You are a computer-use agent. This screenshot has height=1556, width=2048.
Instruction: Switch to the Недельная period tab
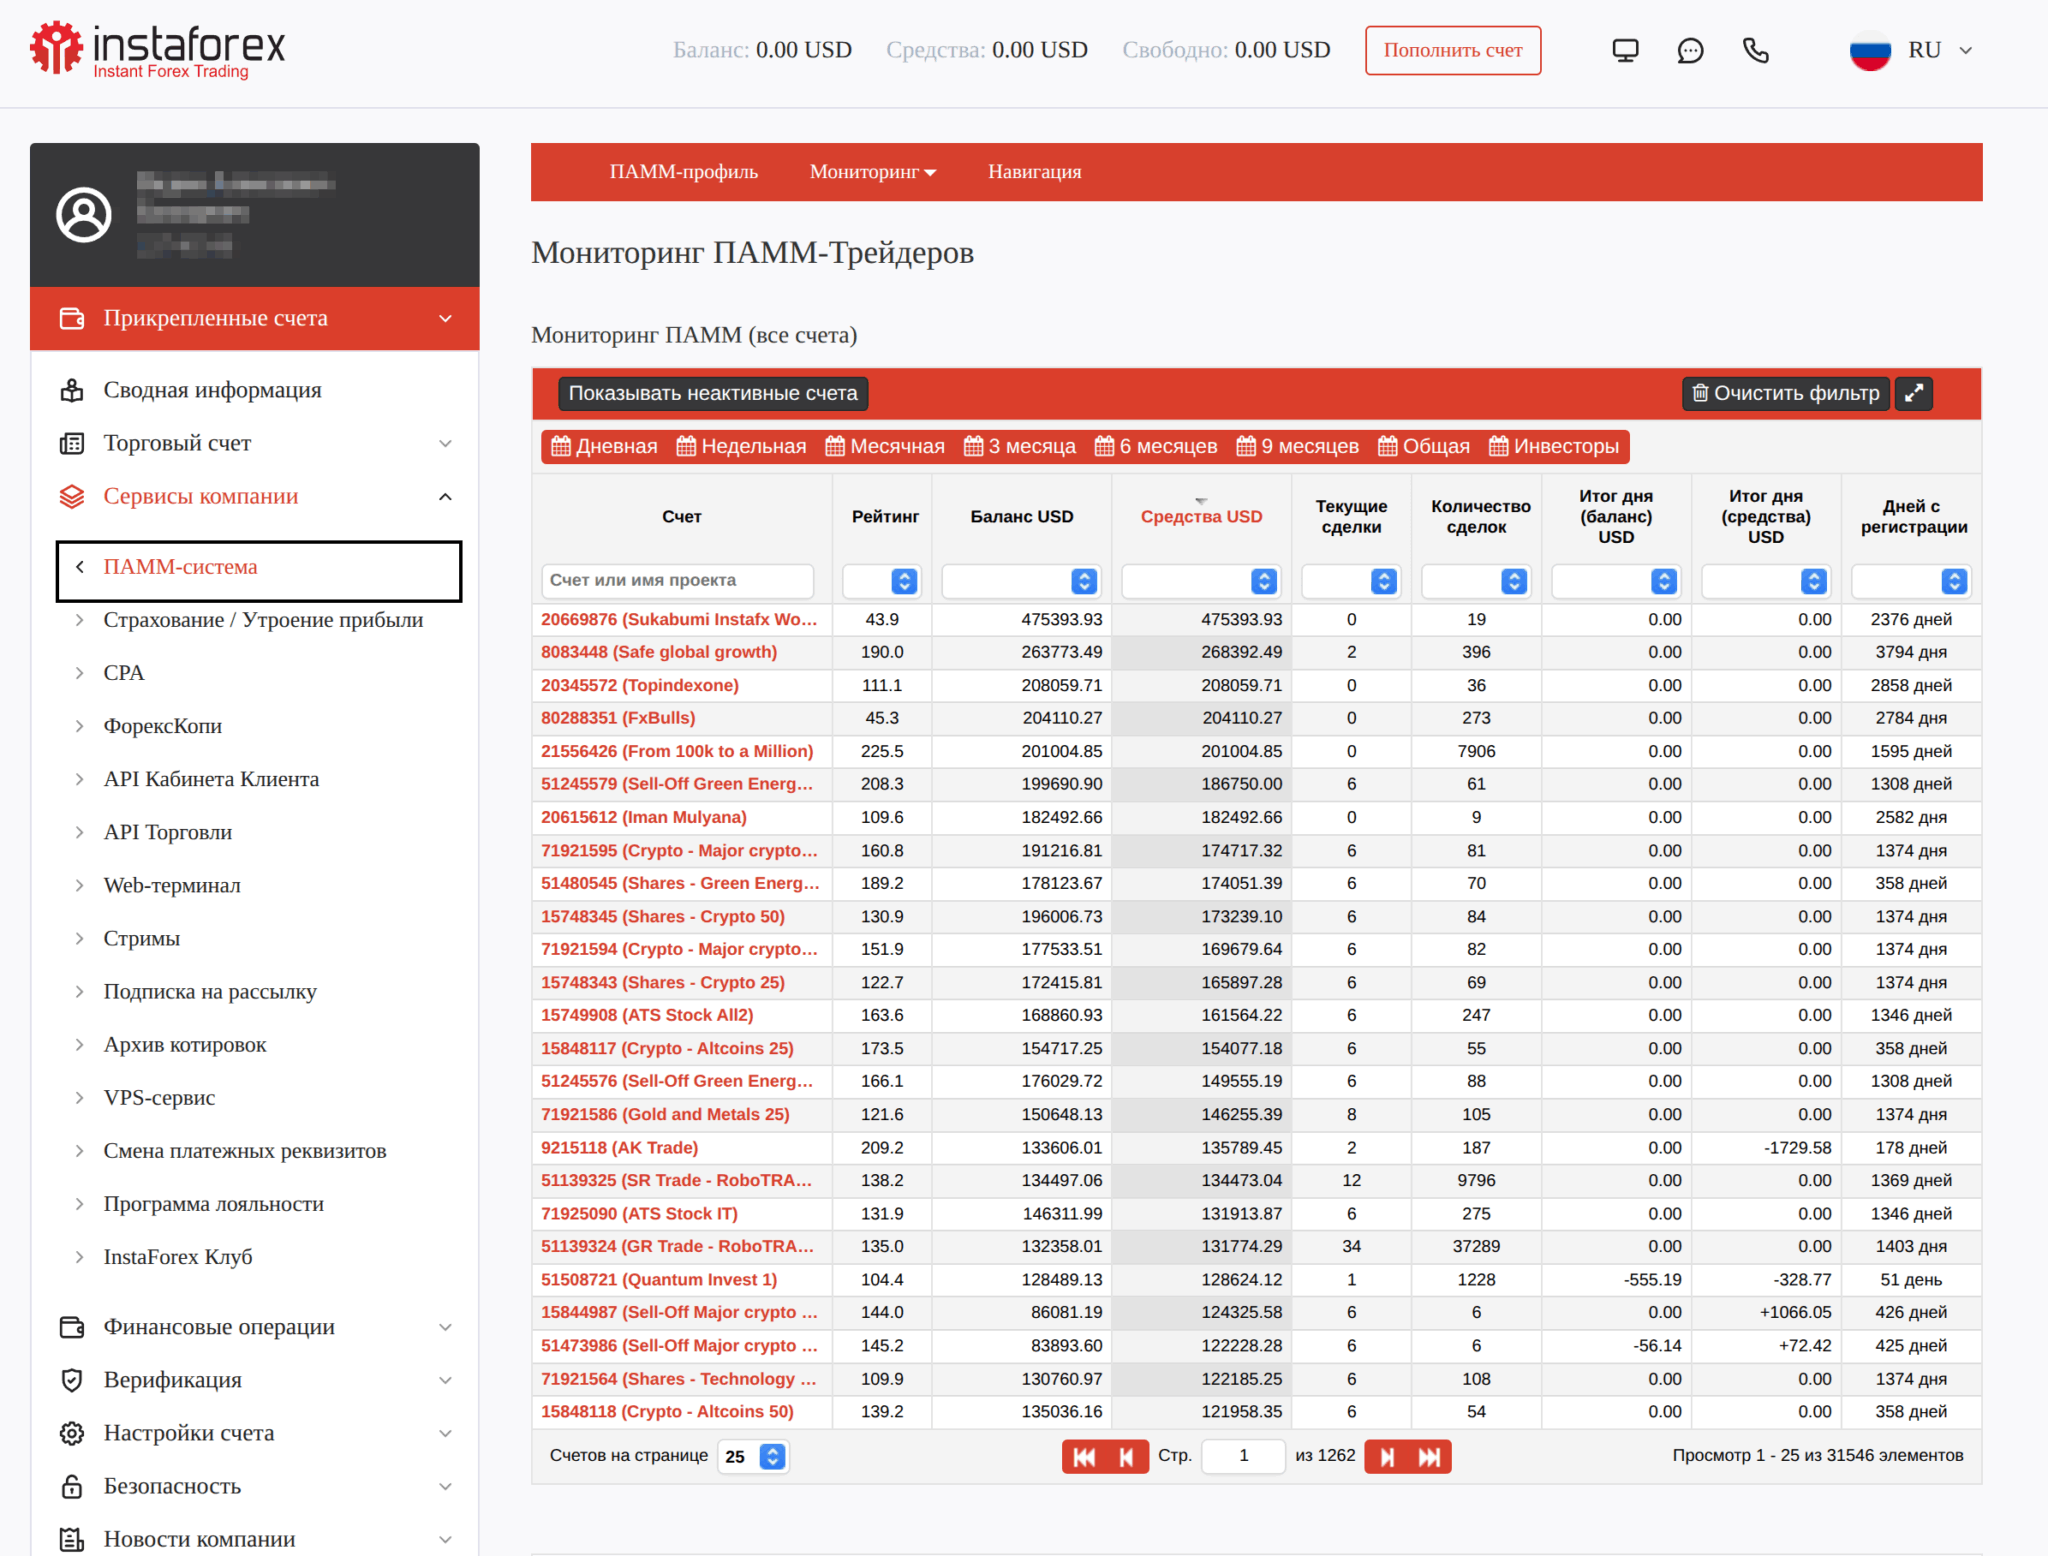click(x=741, y=446)
